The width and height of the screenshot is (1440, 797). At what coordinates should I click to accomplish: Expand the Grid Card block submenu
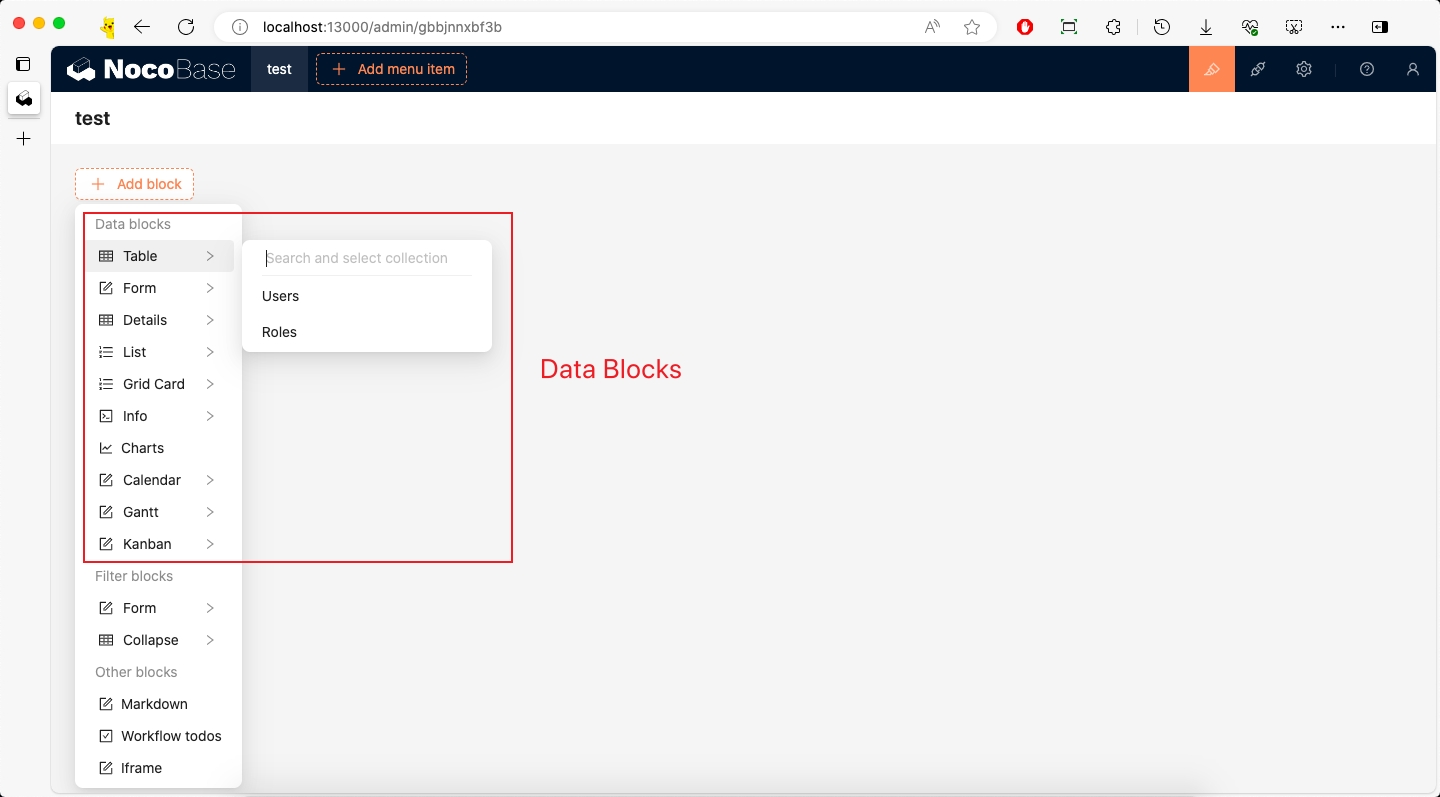click(x=158, y=384)
